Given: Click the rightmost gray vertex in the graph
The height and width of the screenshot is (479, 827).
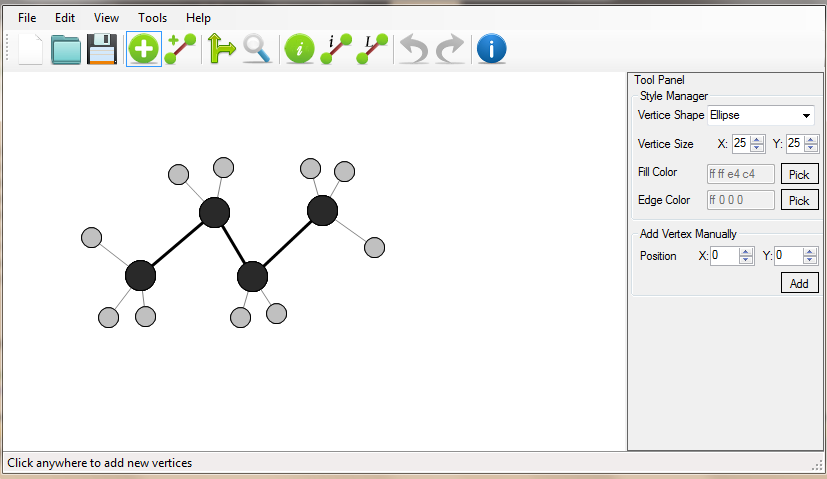Looking at the screenshot, I should [x=374, y=247].
